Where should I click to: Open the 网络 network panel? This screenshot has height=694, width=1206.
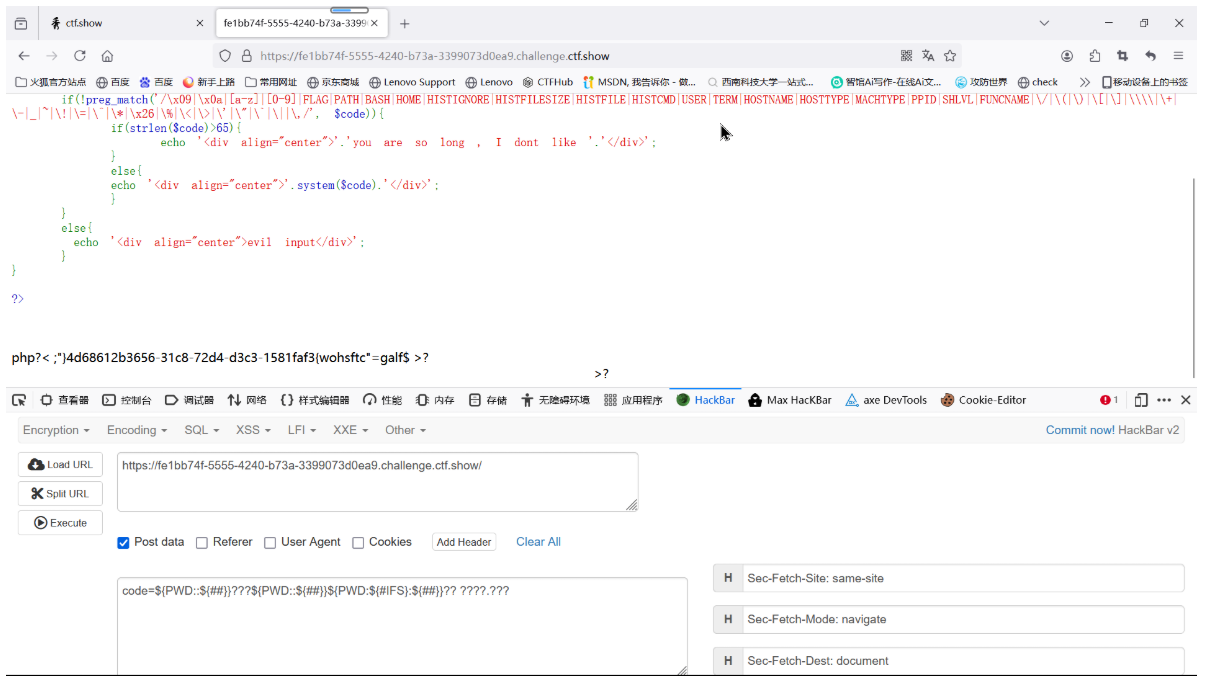coord(247,400)
